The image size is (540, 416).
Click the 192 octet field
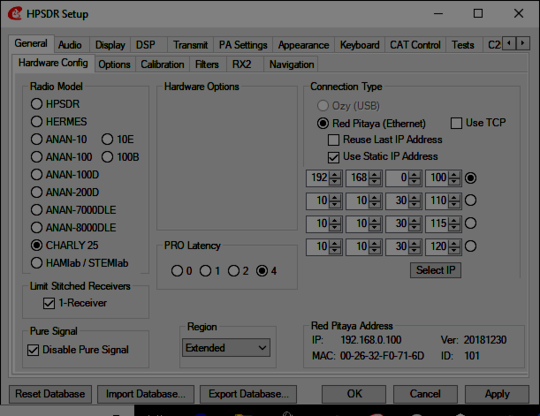[318, 178]
